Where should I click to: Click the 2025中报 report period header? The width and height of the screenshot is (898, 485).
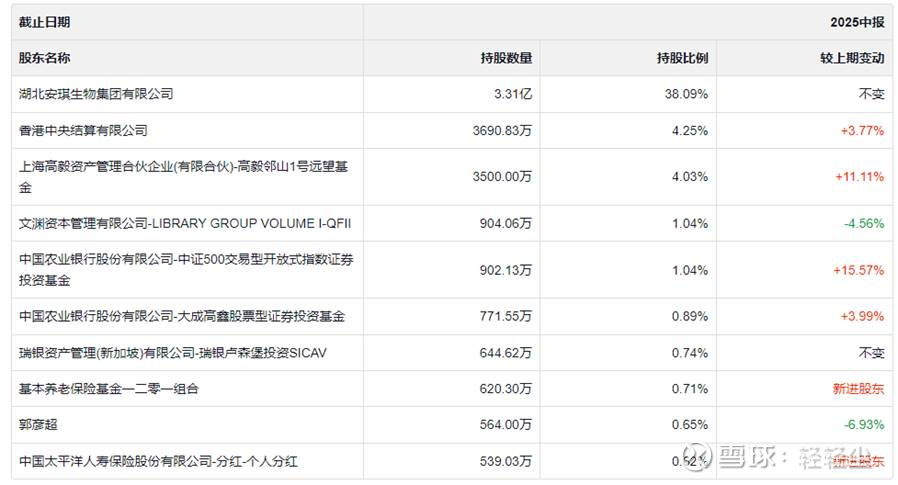(x=857, y=22)
